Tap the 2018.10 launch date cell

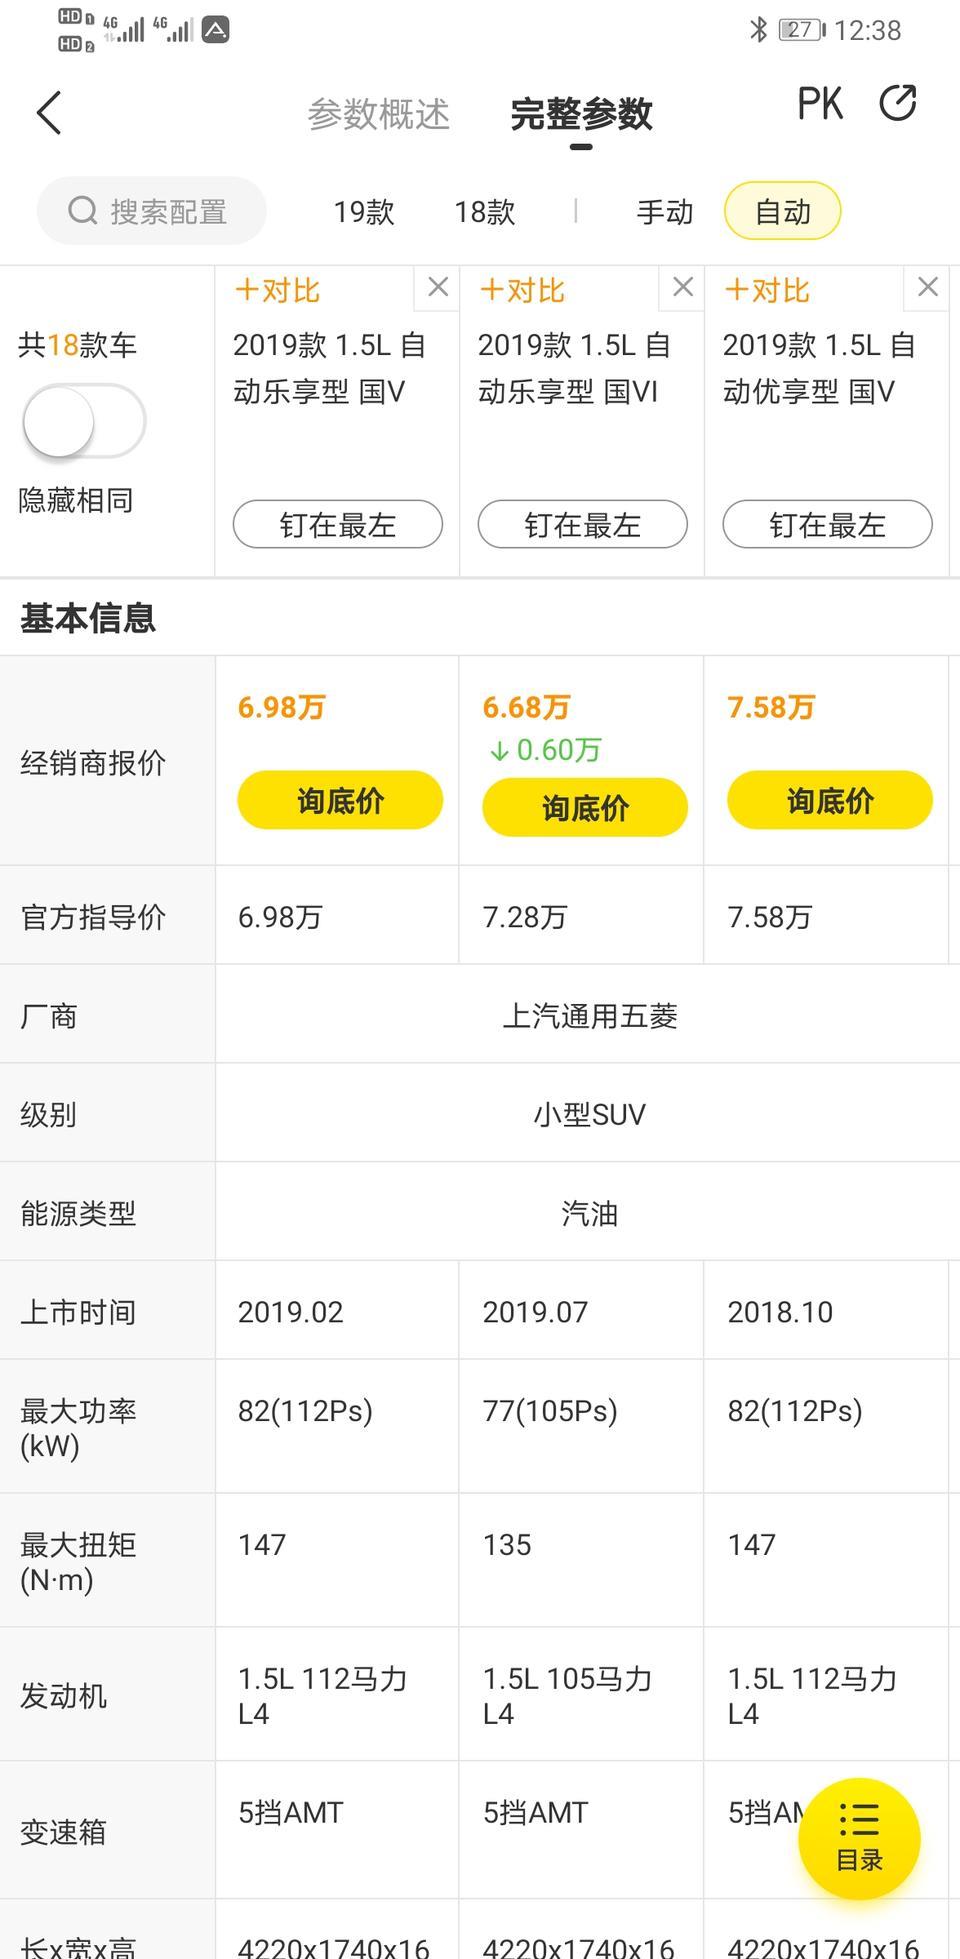pos(827,1311)
